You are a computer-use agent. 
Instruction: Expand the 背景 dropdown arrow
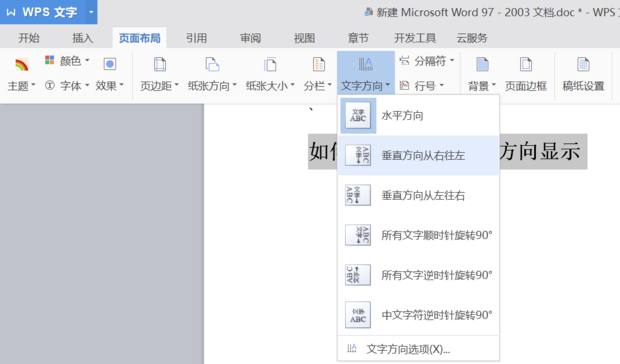pyautogui.click(x=493, y=85)
